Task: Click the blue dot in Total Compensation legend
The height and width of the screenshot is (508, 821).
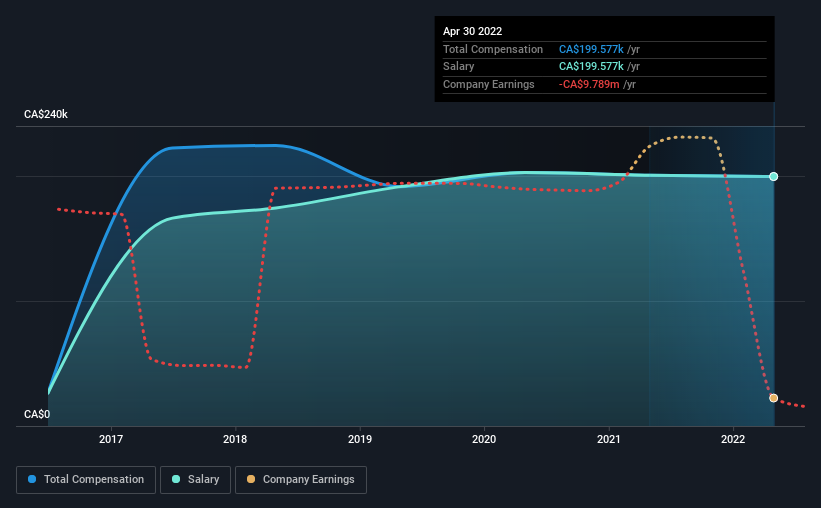Action: click(32, 479)
